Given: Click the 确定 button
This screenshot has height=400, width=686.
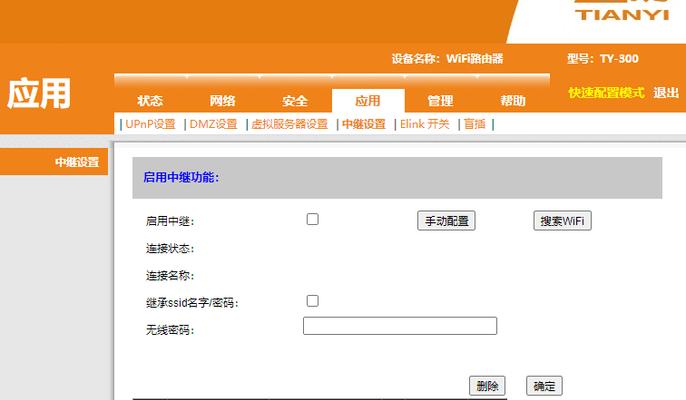Looking at the screenshot, I should tap(544, 386).
